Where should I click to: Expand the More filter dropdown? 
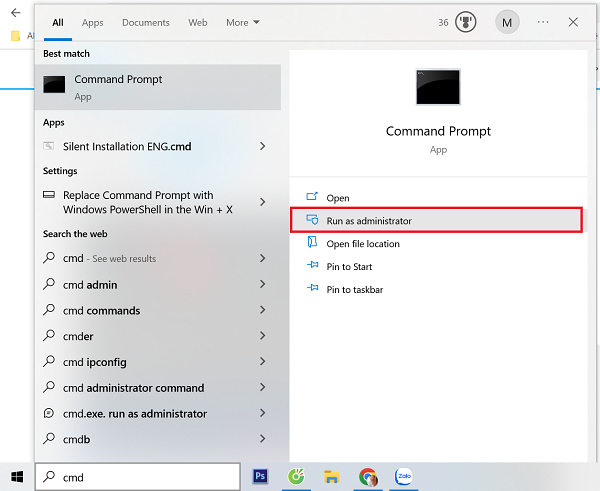[242, 22]
